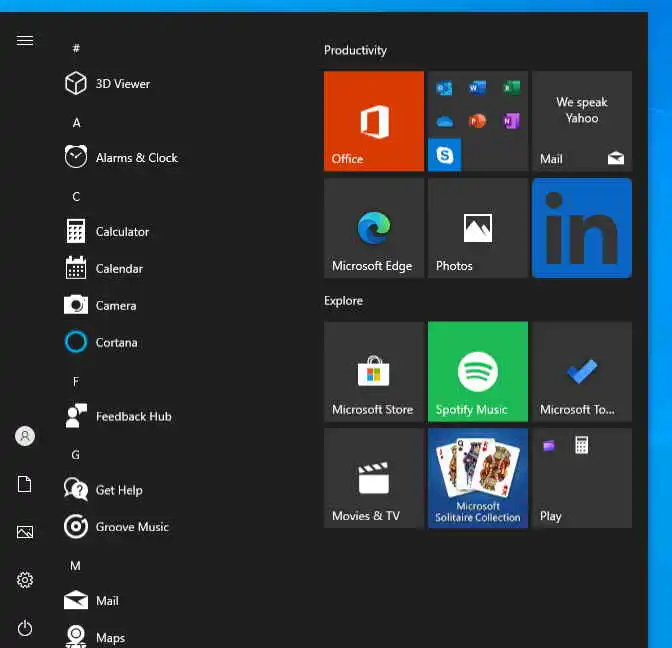Screen dimensions: 672x648
Task: Open the Microsoft To Do tile
Action: (x=582, y=372)
